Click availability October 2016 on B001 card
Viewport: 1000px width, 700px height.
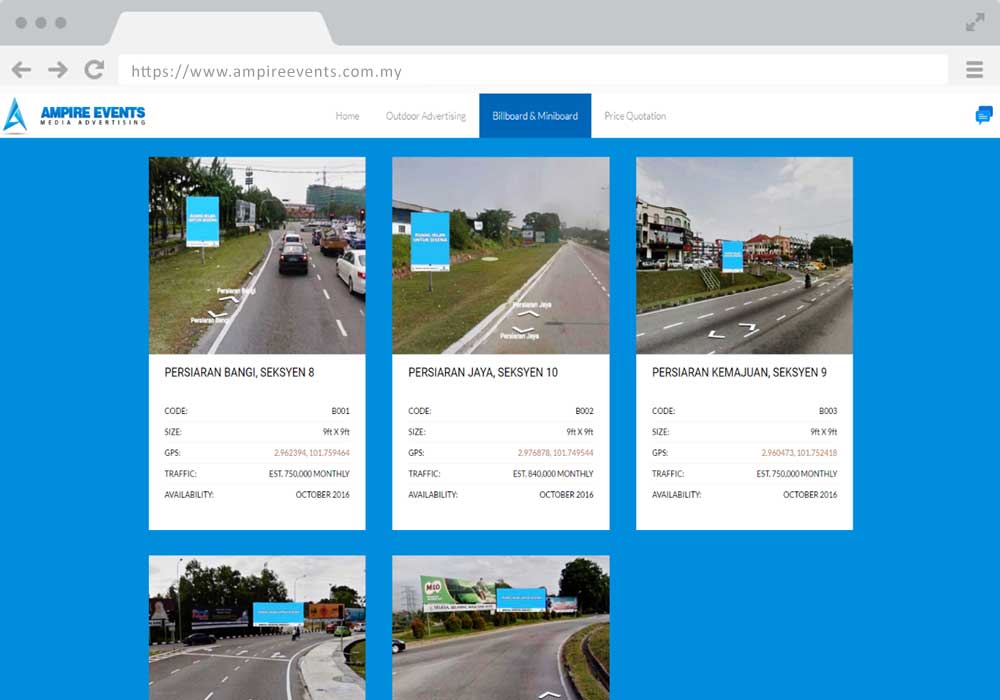(323, 495)
